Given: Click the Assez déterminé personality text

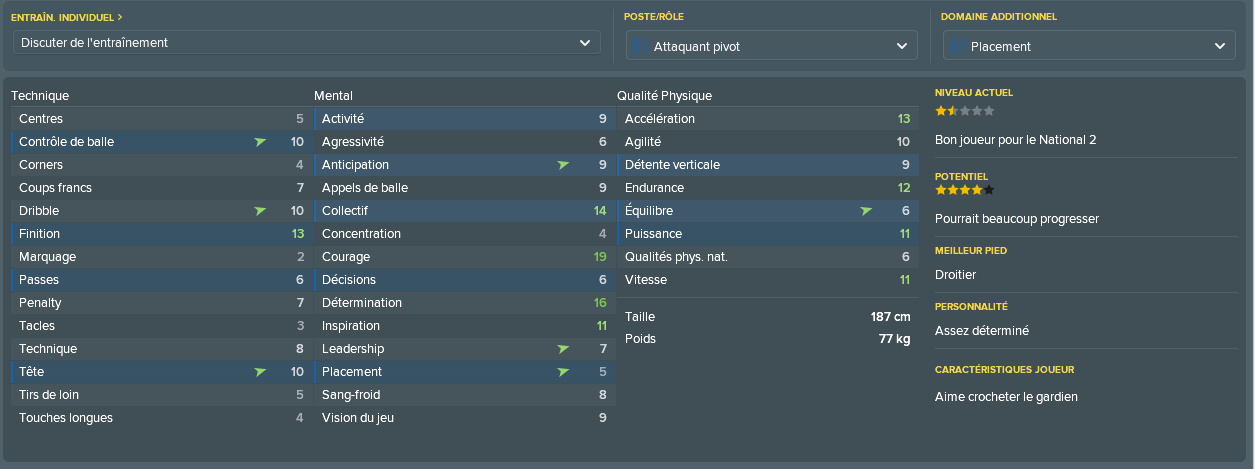Looking at the screenshot, I should pos(982,331).
